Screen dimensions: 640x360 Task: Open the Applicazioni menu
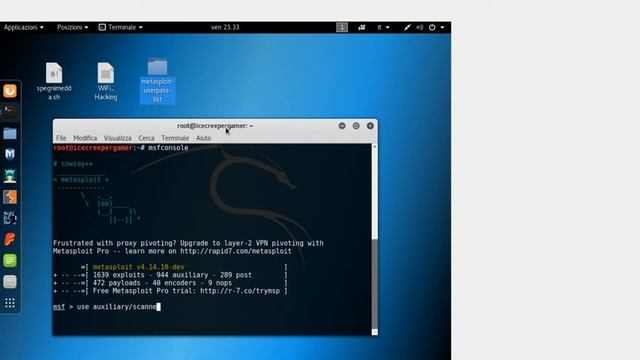point(24,27)
